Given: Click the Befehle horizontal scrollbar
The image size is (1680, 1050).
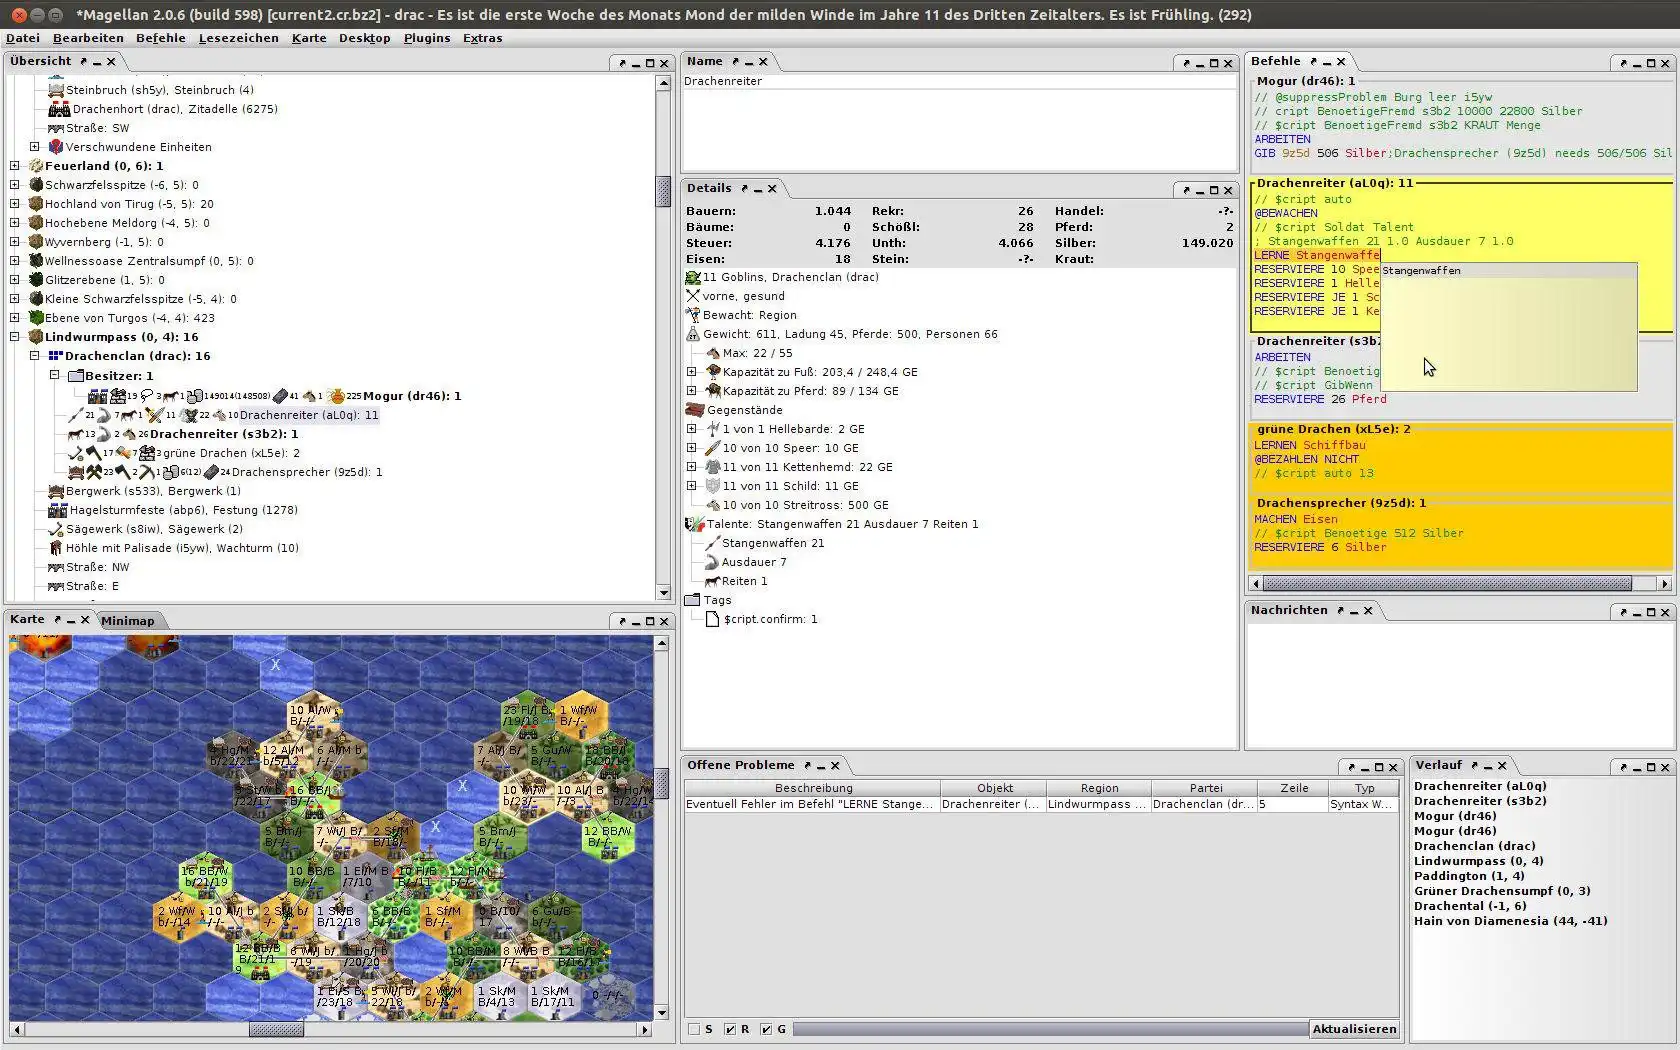Looking at the screenshot, I should pos(1446,584).
